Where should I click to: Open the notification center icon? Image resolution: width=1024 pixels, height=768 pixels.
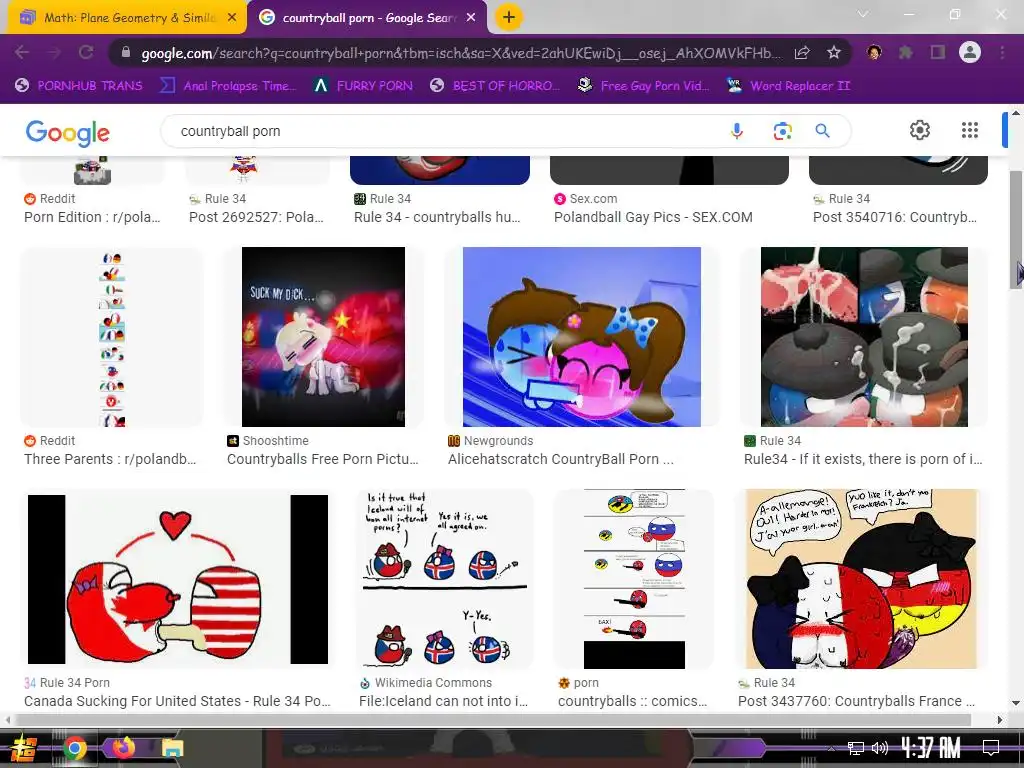(991, 748)
